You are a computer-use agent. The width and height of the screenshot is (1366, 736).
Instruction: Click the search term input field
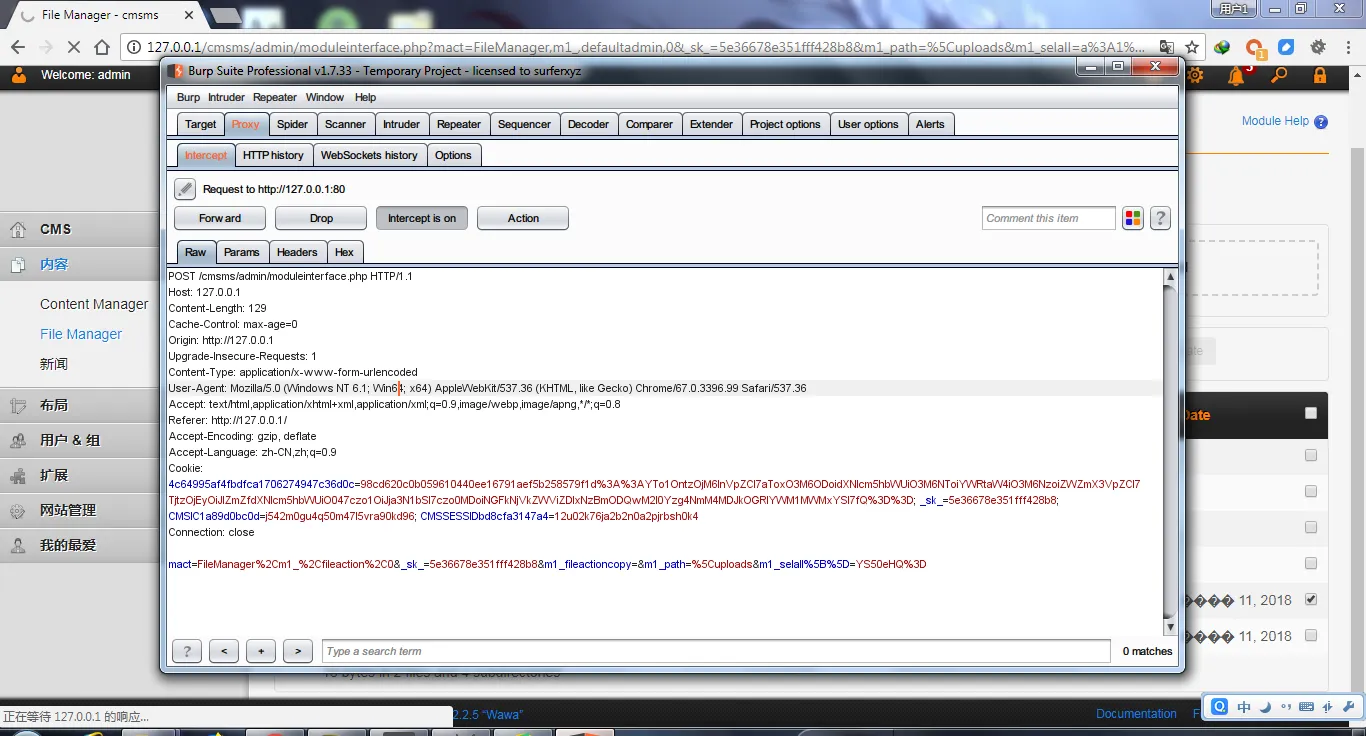pos(715,651)
